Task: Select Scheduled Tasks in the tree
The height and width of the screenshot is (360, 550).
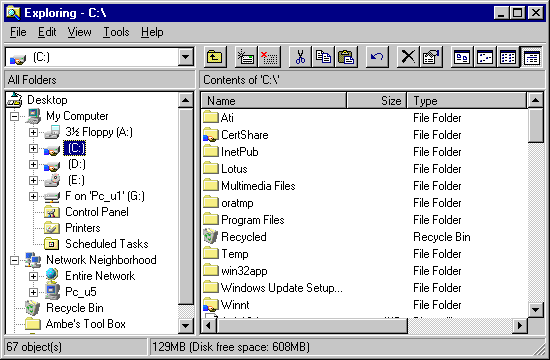Action: [107, 244]
